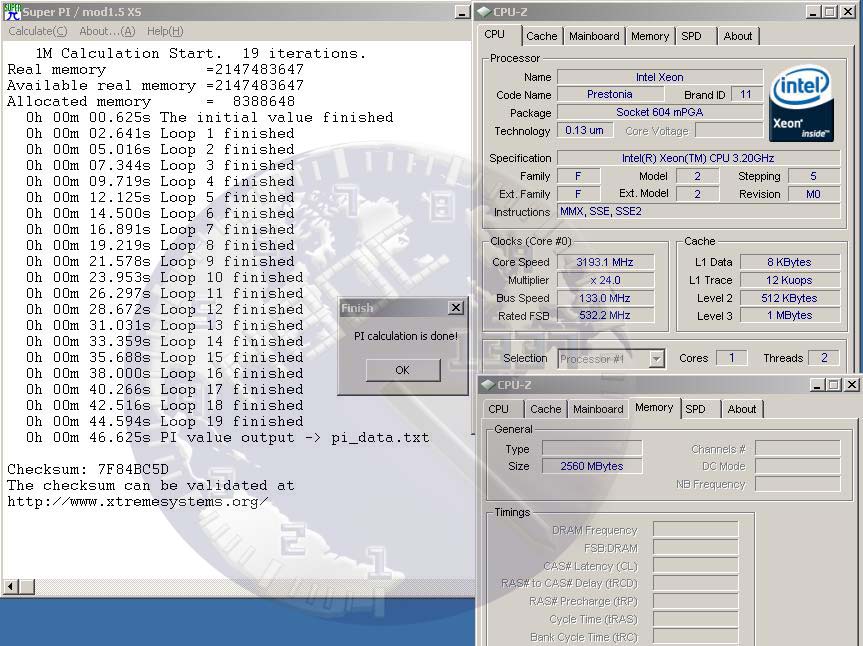Switch to Memory tab in upper CPU-Z
The width and height of the screenshot is (863, 646).
pyautogui.click(x=649, y=36)
